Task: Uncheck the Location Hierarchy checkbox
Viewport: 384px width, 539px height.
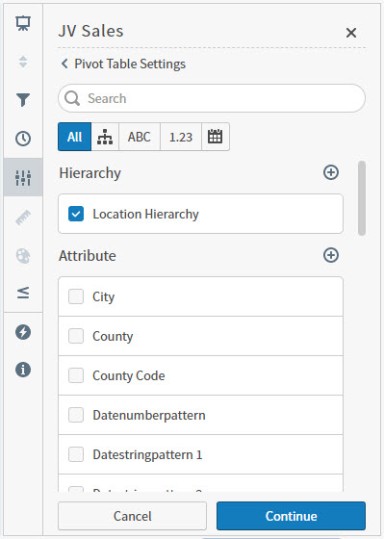Action: (x=76, y=214)
